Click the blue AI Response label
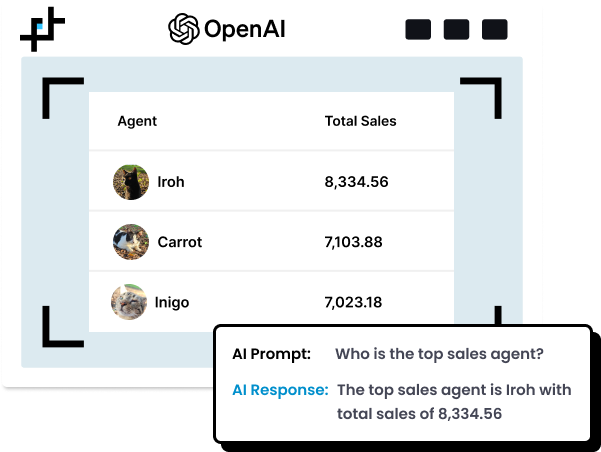The height and width of the screenshot is (452, 601). click(x=279, y=390)
